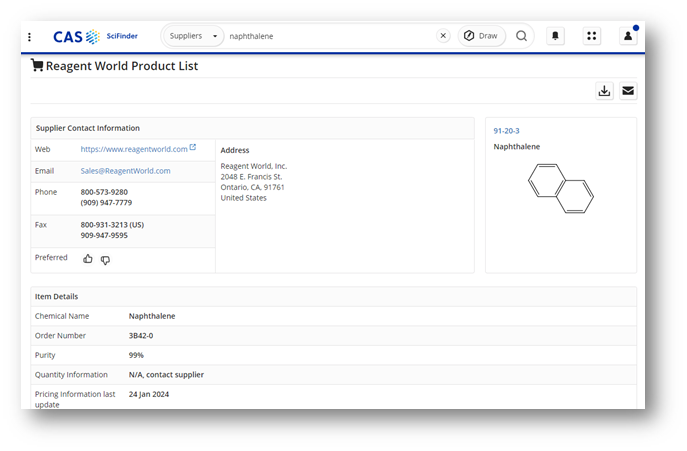Image resolution: width=687 pixels, height=451 pixels.
Task: Email the product list
Action: pyautogui.click(x=628, y=91)
